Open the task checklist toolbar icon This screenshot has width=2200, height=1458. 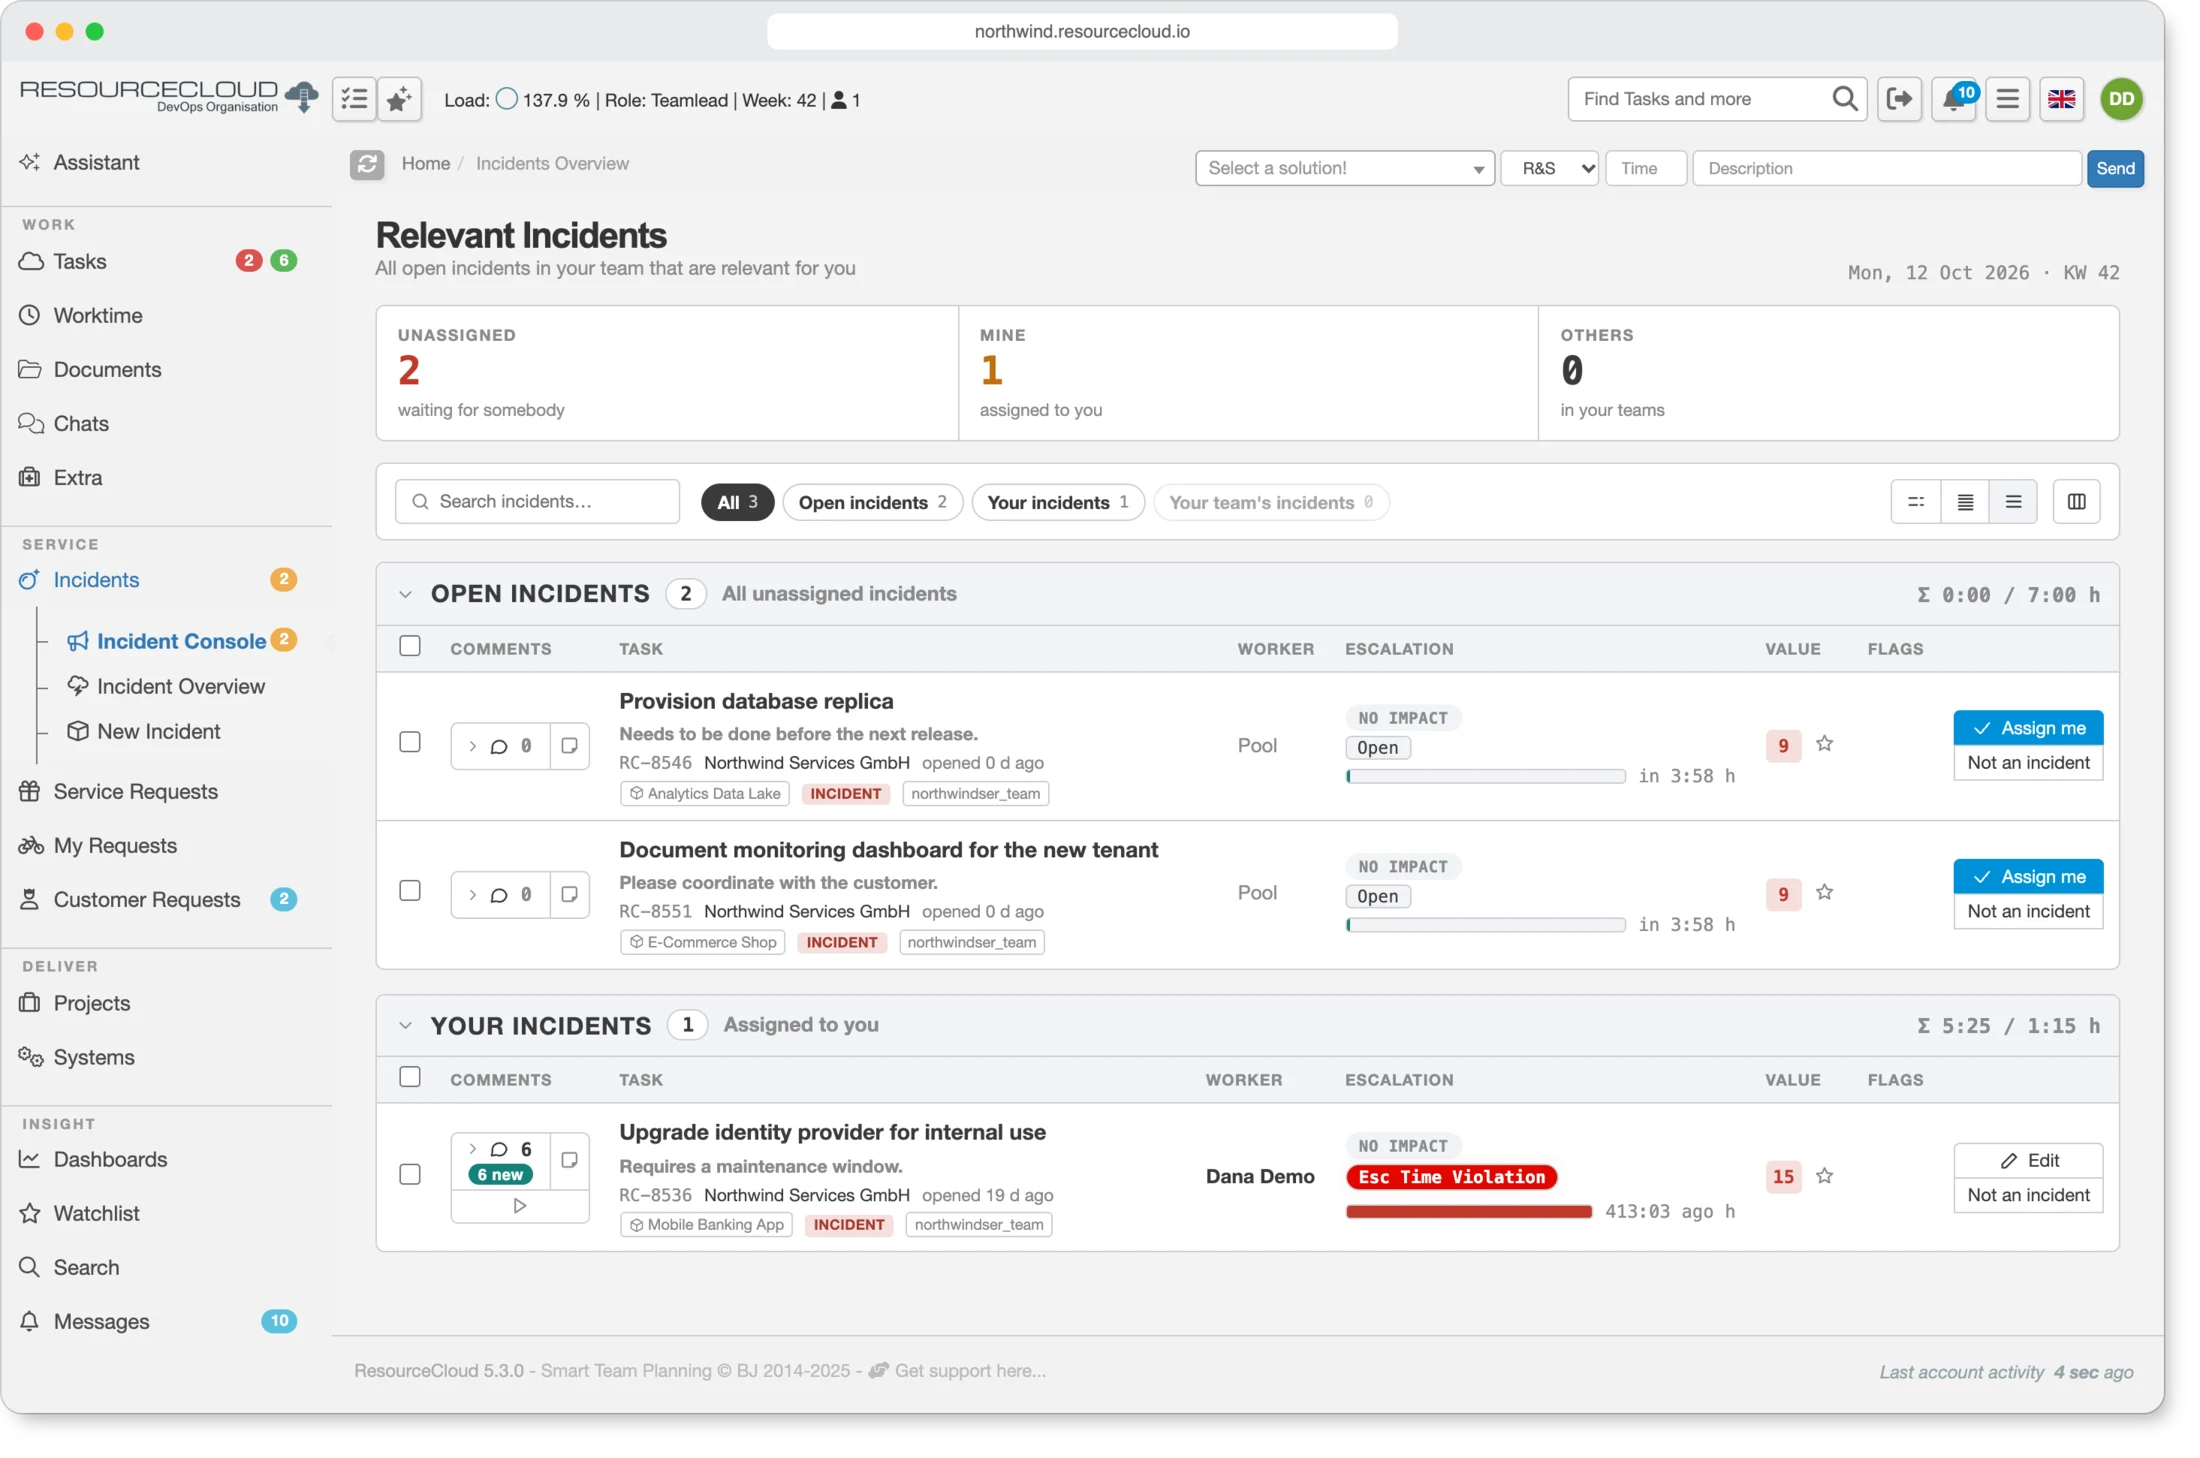coord(354,99)
